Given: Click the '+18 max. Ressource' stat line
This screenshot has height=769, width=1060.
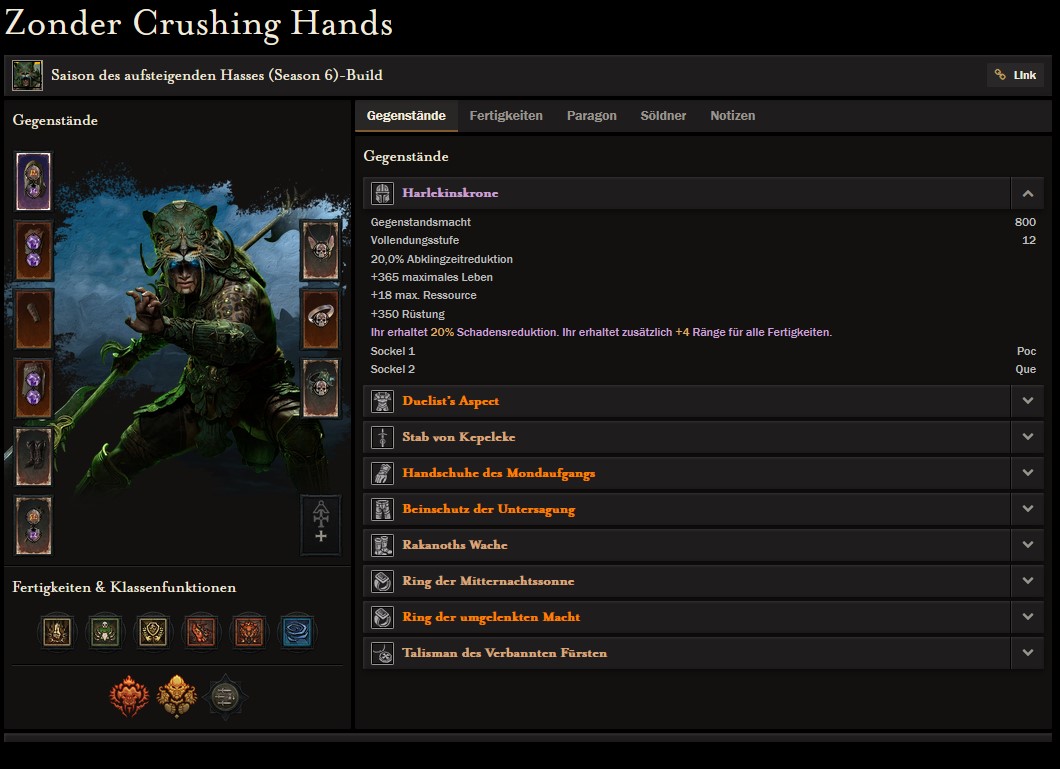Looking at the screenshot, I should coord(423,295).
